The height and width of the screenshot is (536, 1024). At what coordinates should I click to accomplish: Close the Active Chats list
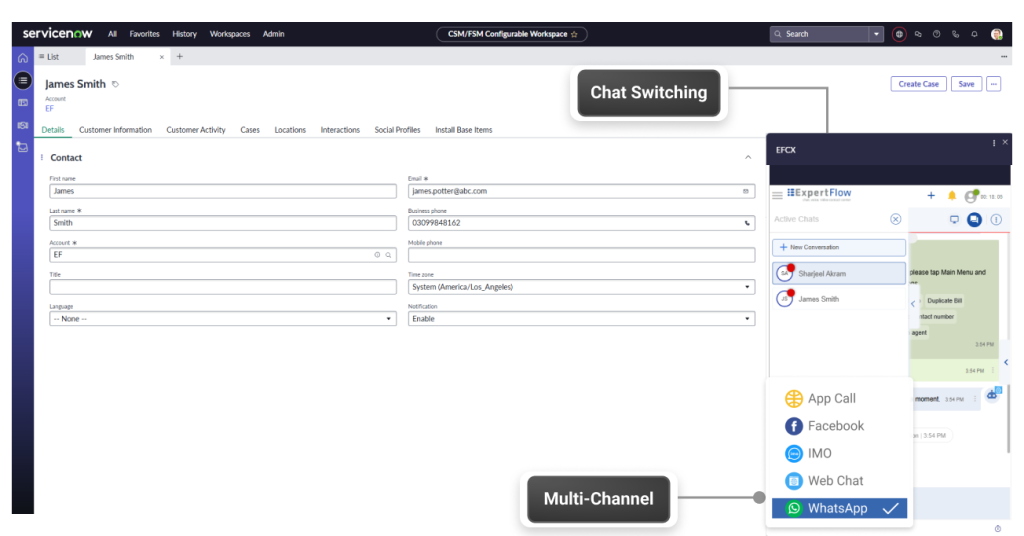(895, 219)
